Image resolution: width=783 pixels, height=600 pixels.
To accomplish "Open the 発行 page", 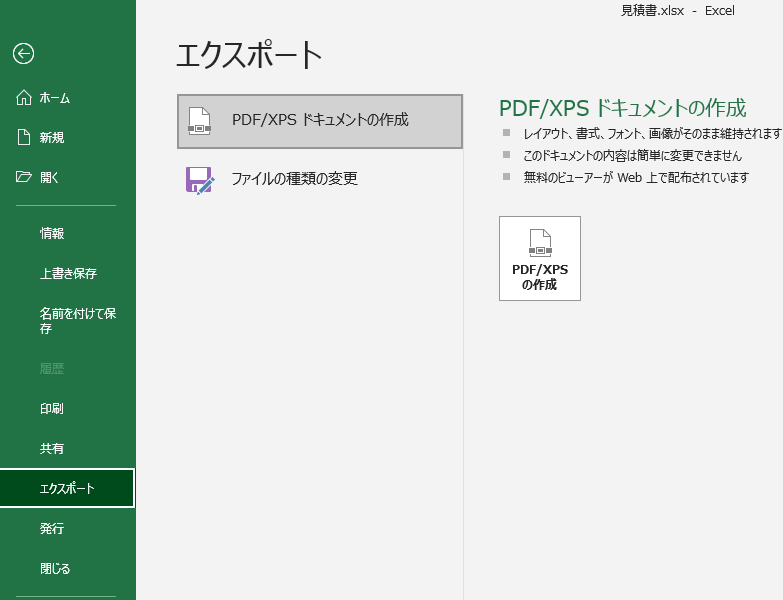I will tap(52, 528).
